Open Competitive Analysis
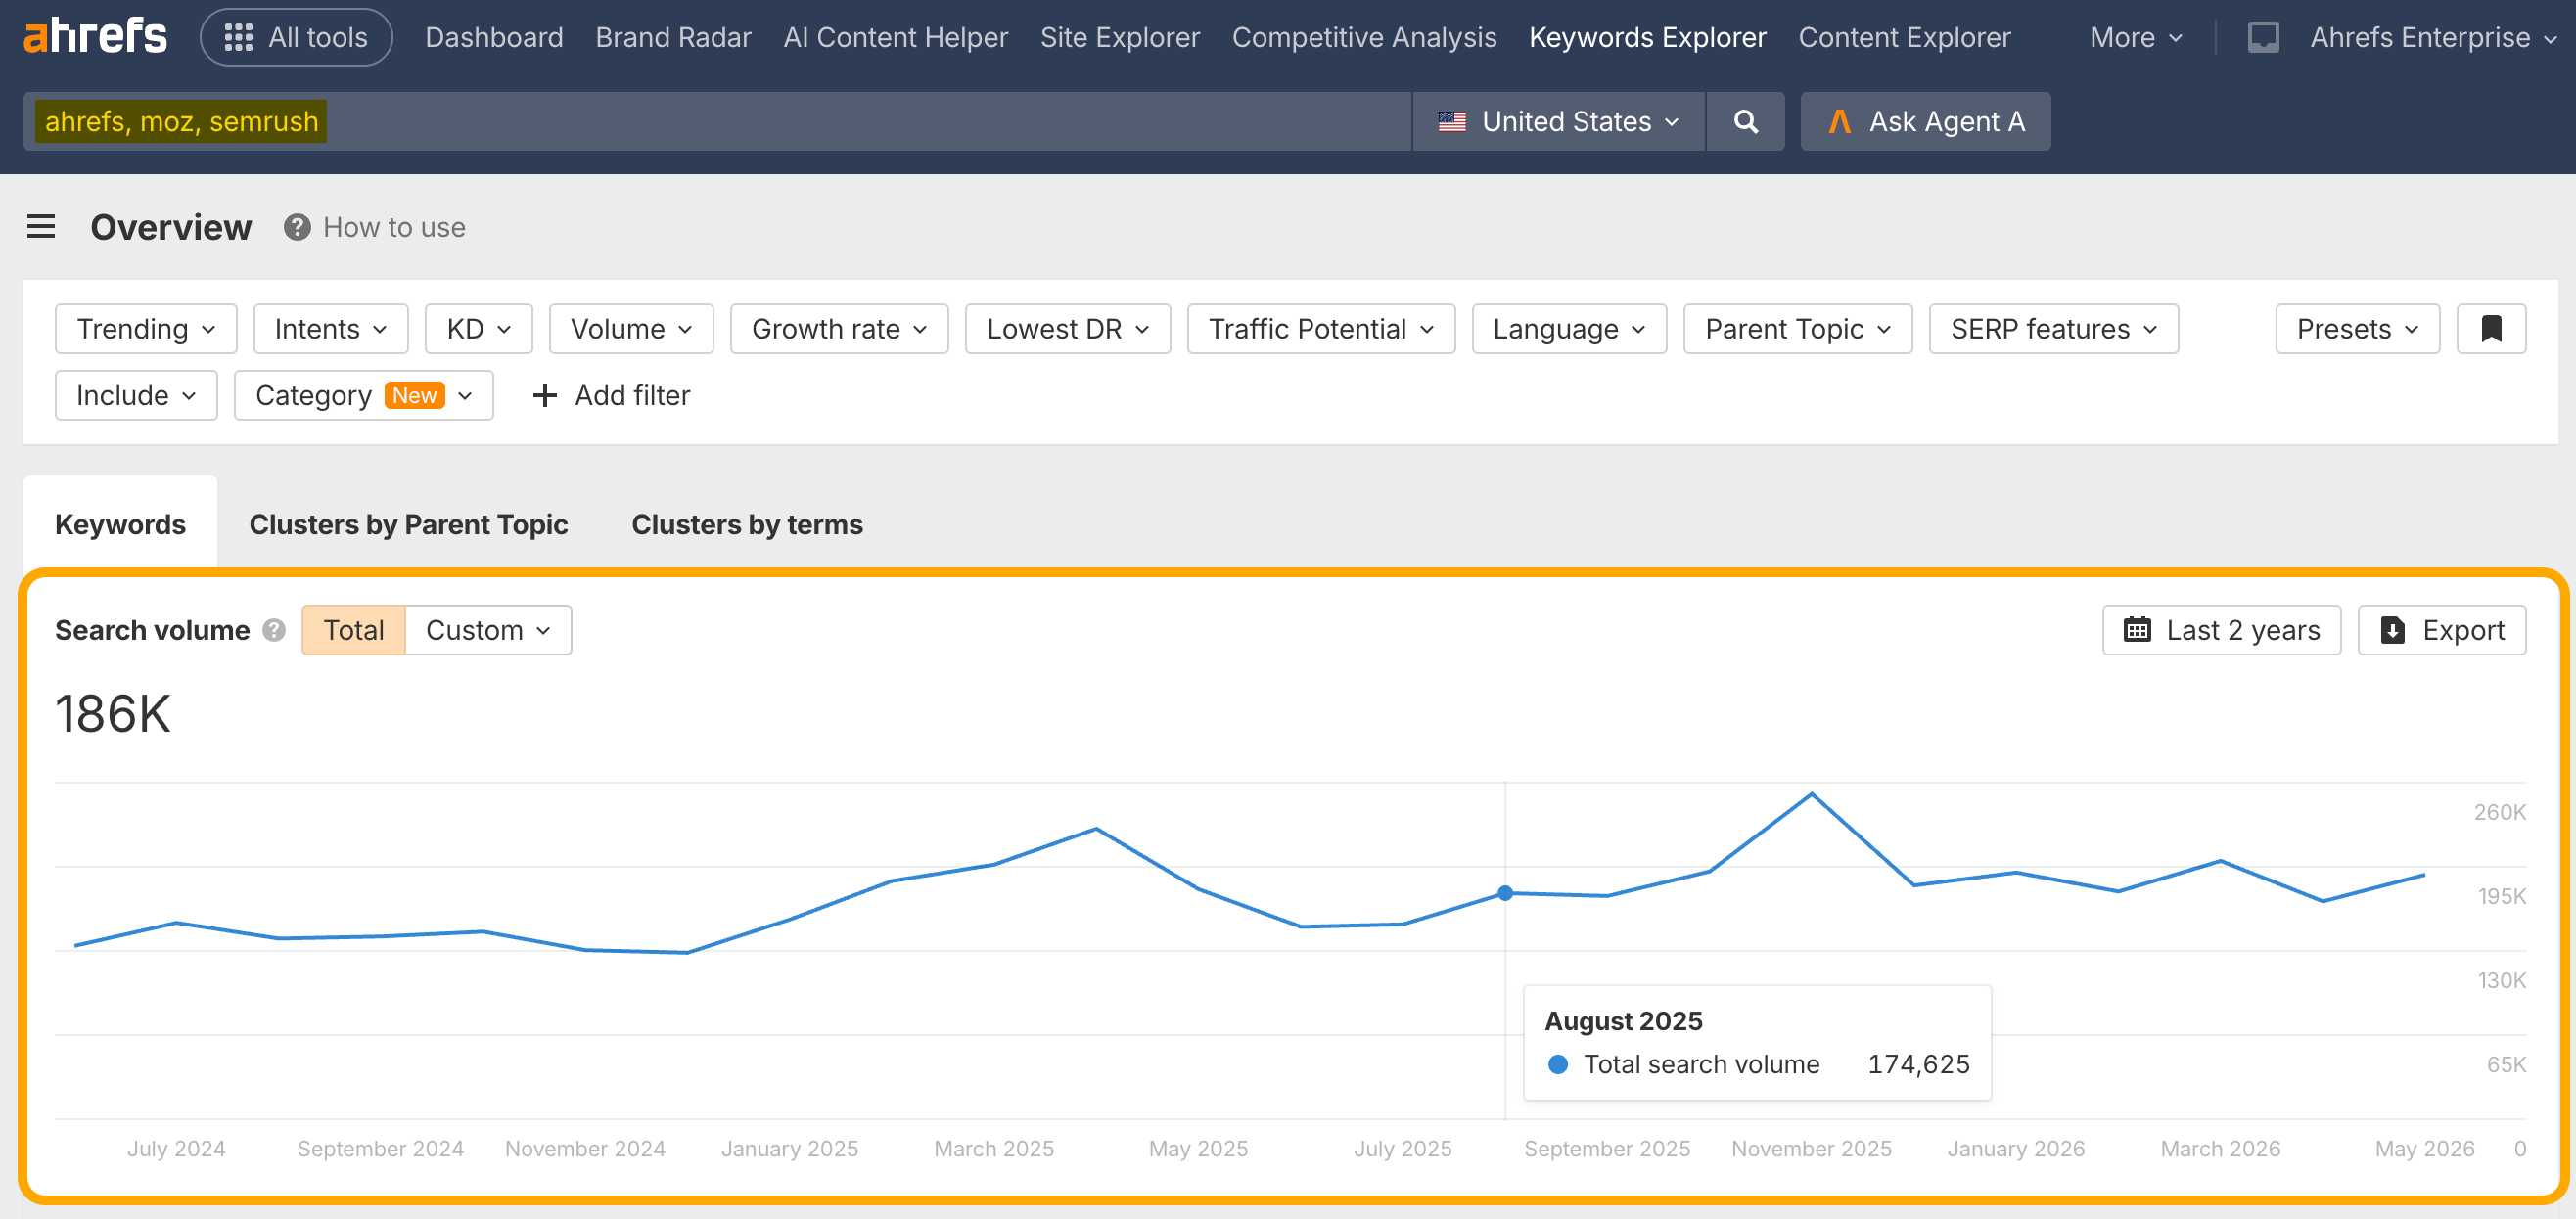2576x1219 pixels. click(1364, 37)
